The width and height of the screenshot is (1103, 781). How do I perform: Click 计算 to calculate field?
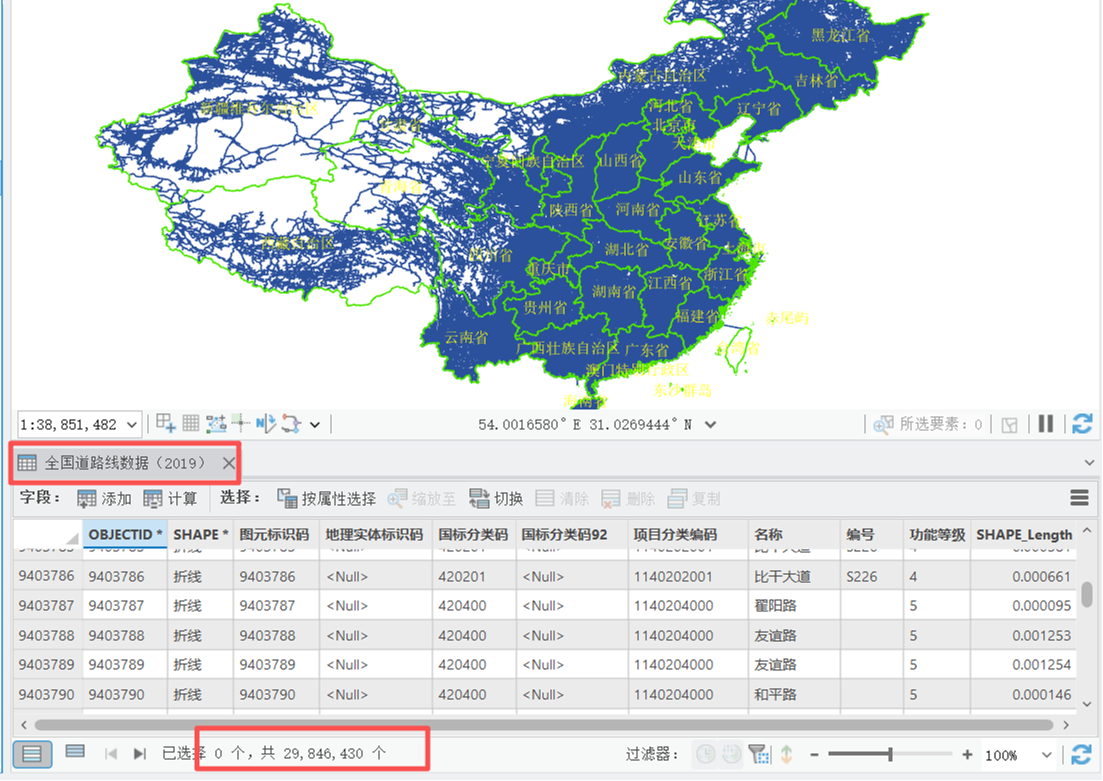pyautogui.click(x=170, y=499)
